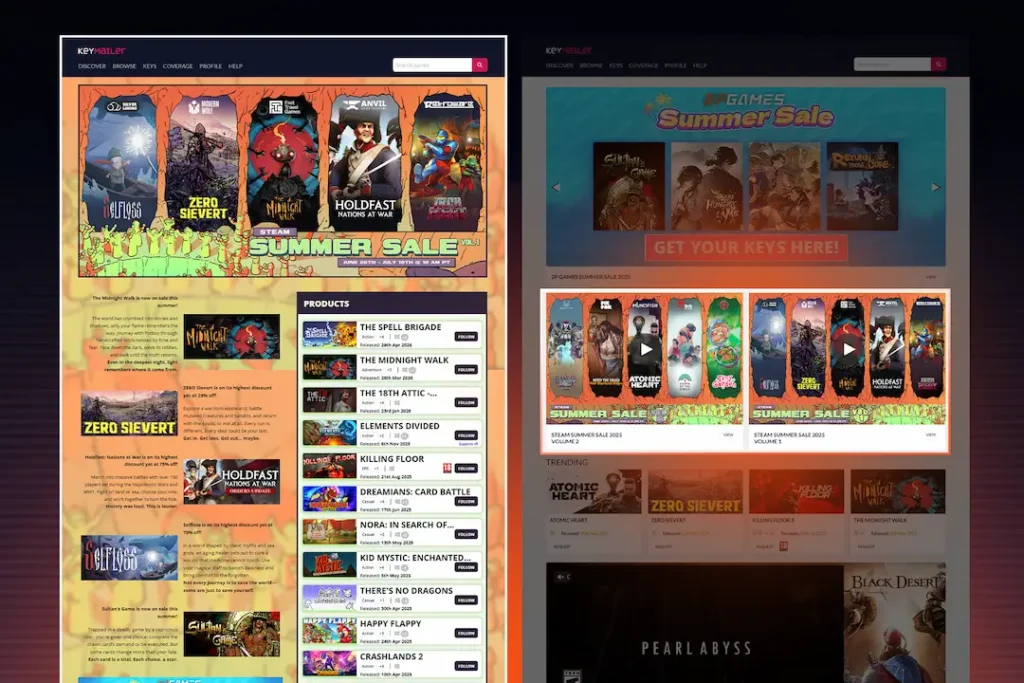Click the PRODUCTS panel header
Screen dimensions: 1024x683
pos(392,304)
